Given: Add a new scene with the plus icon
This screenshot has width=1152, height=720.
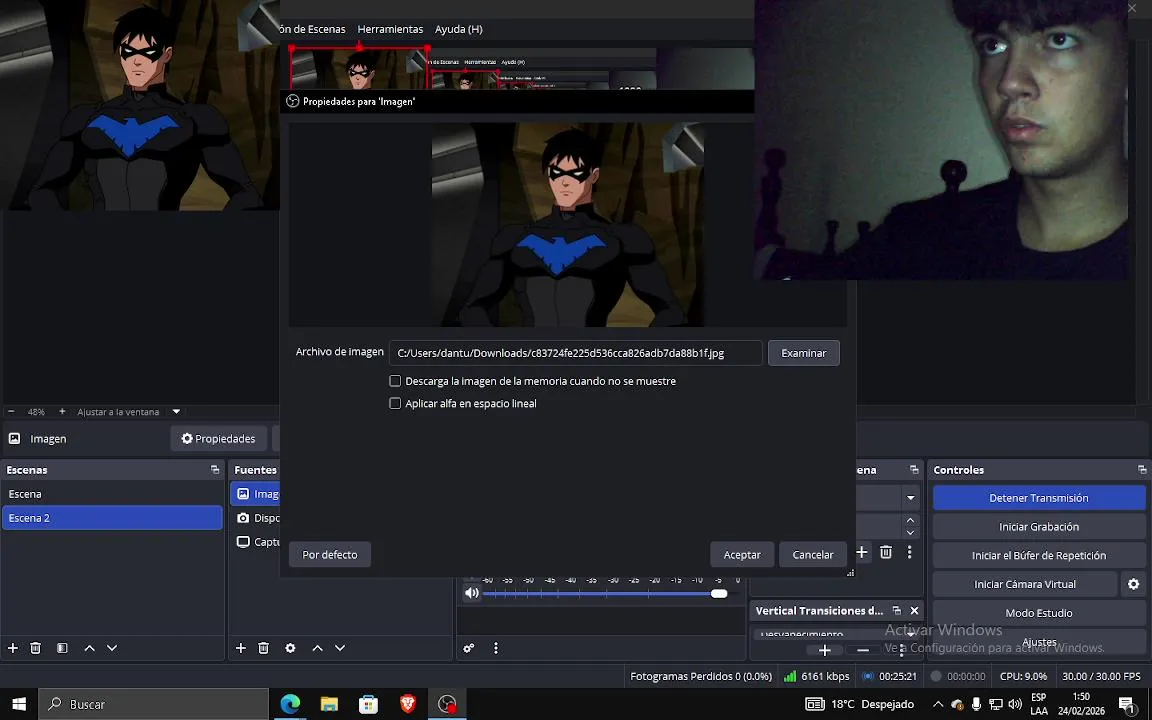Looking at the screenshot, I should pos(12,648).
